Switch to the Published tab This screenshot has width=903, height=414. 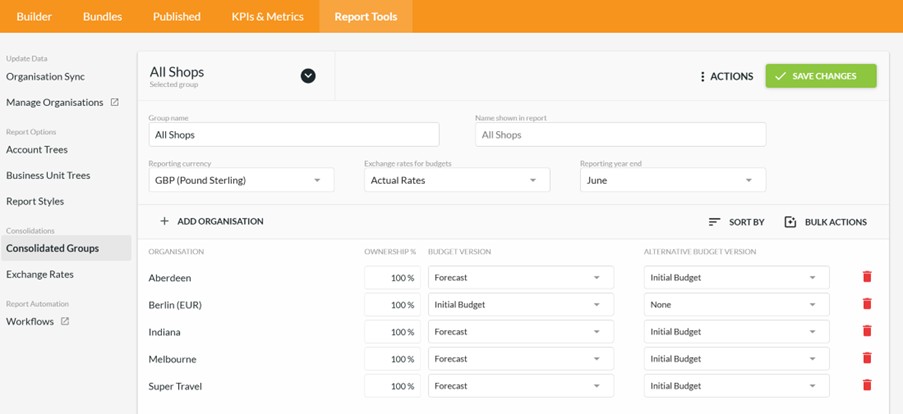click(x=177, y=16)
